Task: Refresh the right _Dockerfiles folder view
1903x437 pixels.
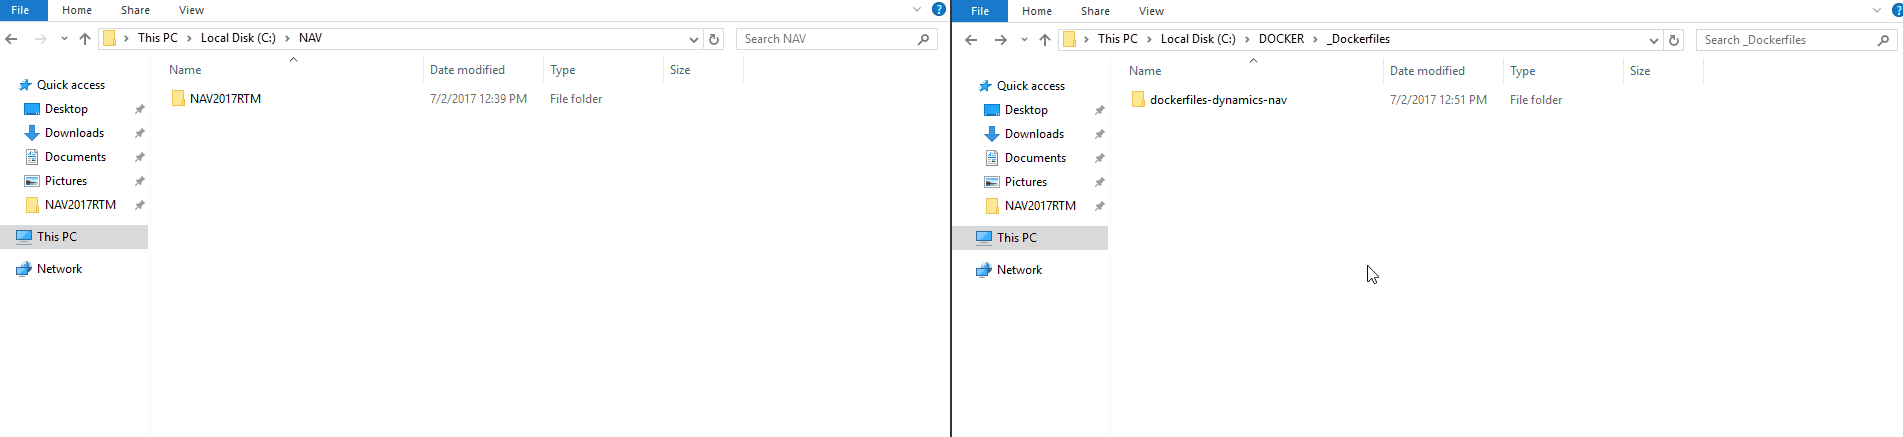Action: pyautogui.click(x=1674, y=40)
